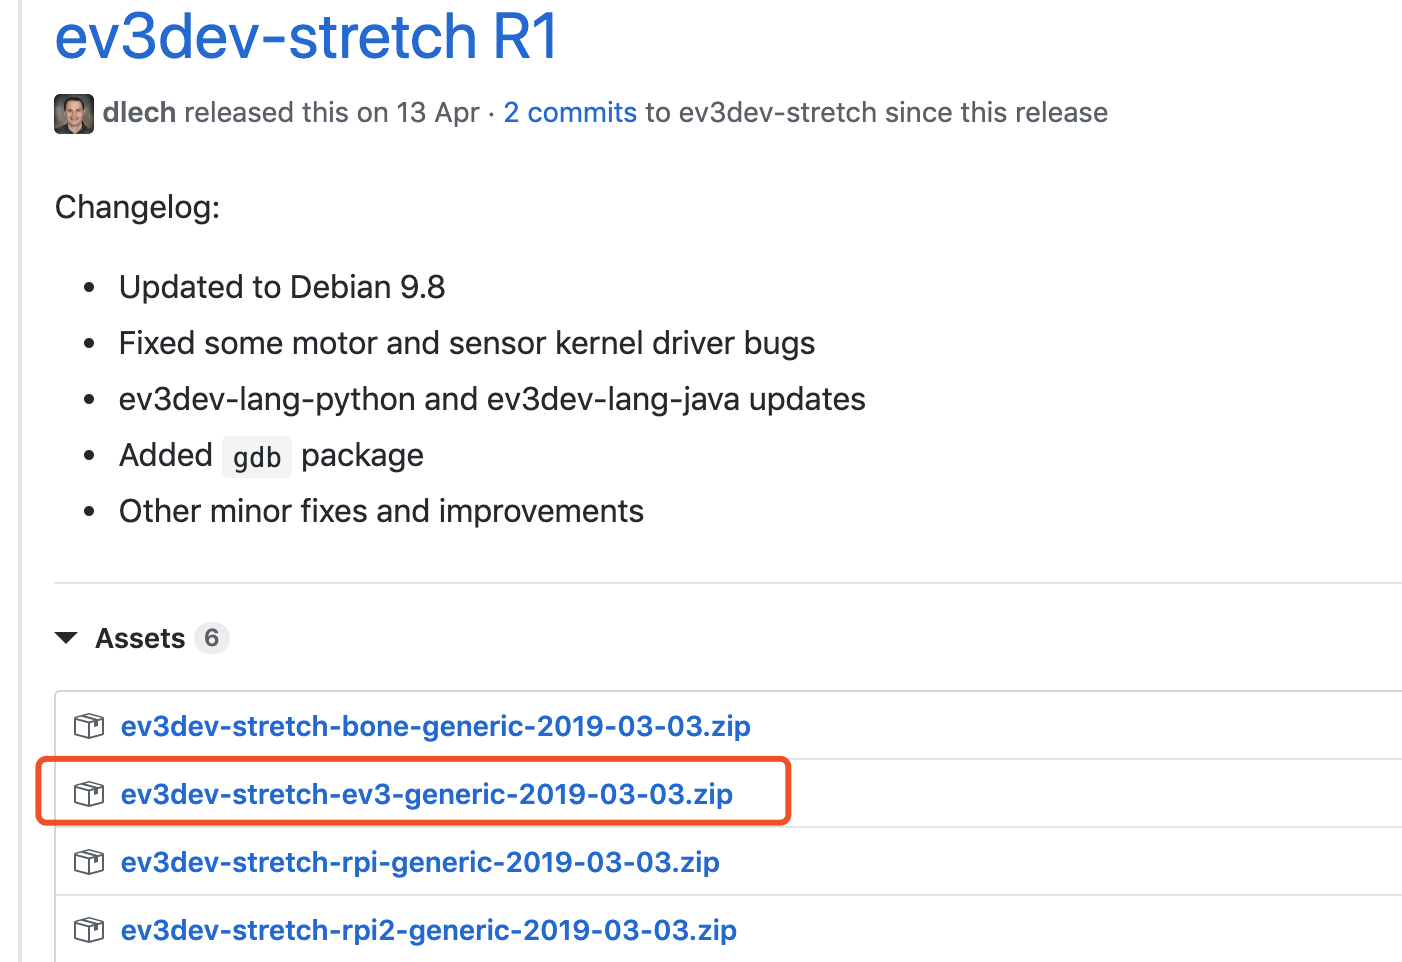Download ev3dev-stretch-ev3-generic-2019-03-03.zip
This screenshot has width=1402, height=962.
click(426, 794)
